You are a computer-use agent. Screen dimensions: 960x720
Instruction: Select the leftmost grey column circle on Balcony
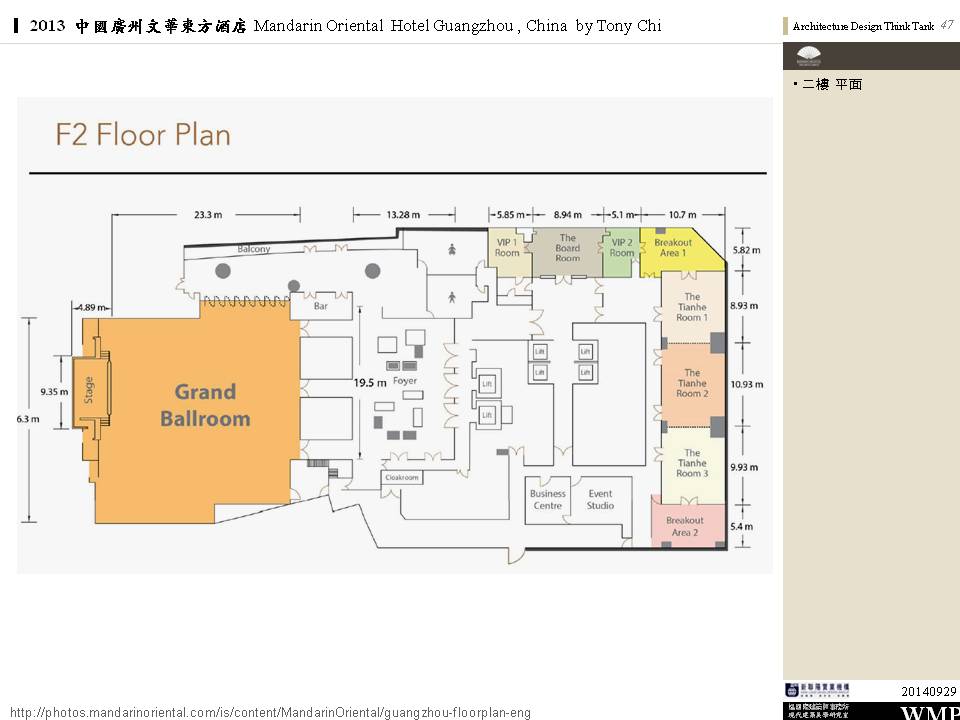click(223, 271)
